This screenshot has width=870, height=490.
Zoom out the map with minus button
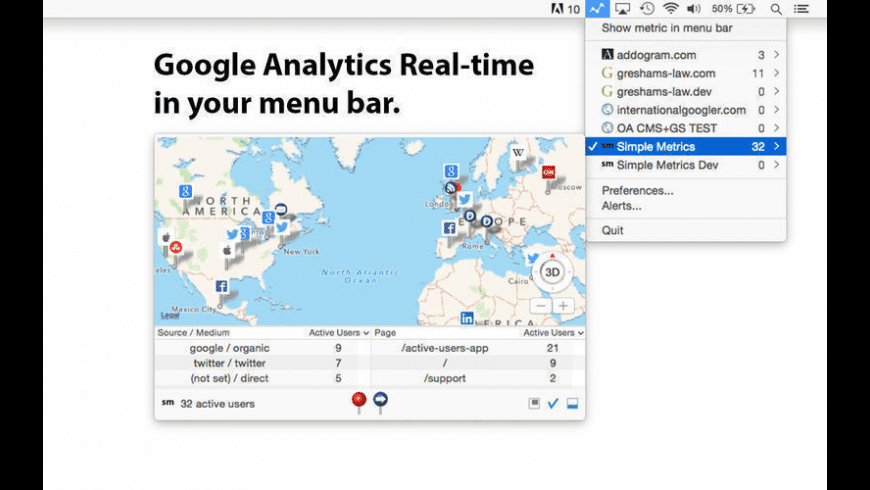540,306
